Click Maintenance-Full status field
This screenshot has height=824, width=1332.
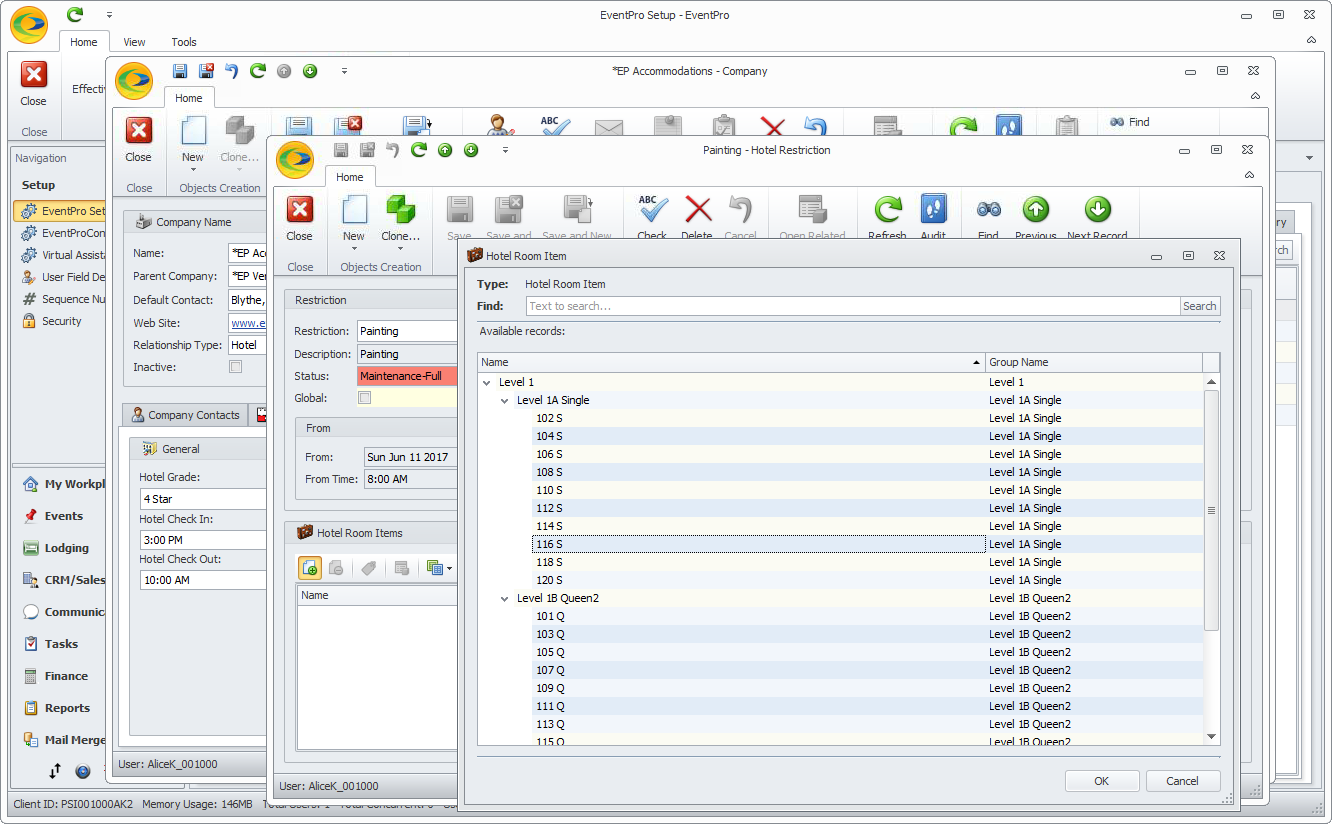[x=407, y=376]
